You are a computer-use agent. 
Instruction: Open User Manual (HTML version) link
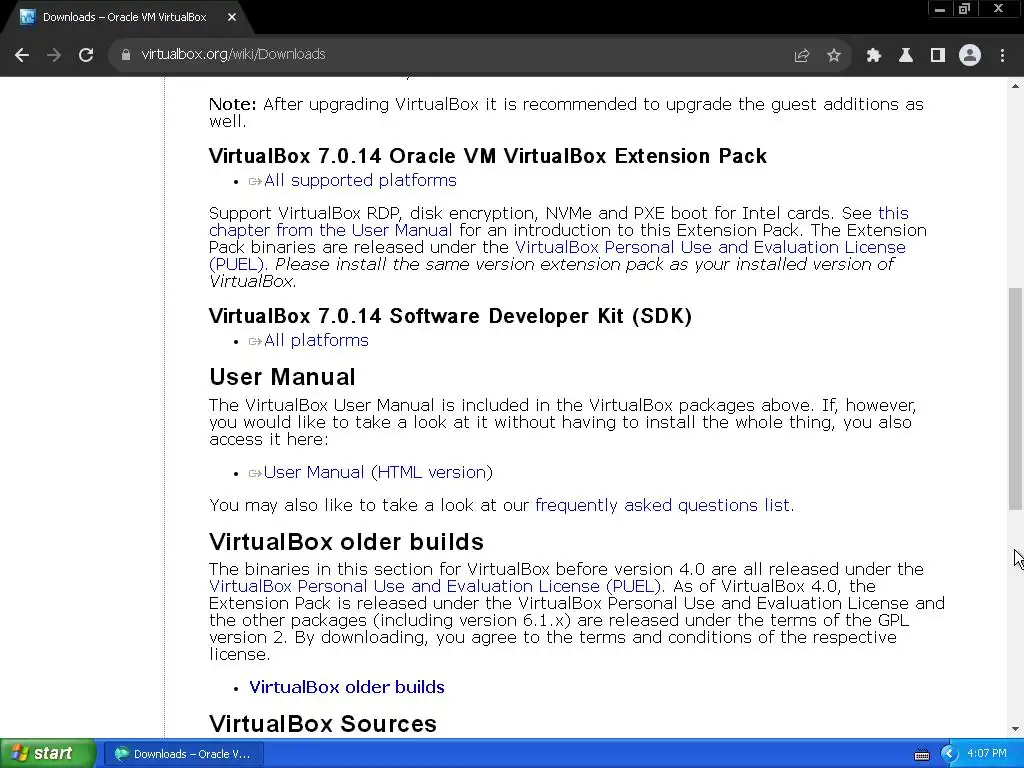tap(378, 472)
